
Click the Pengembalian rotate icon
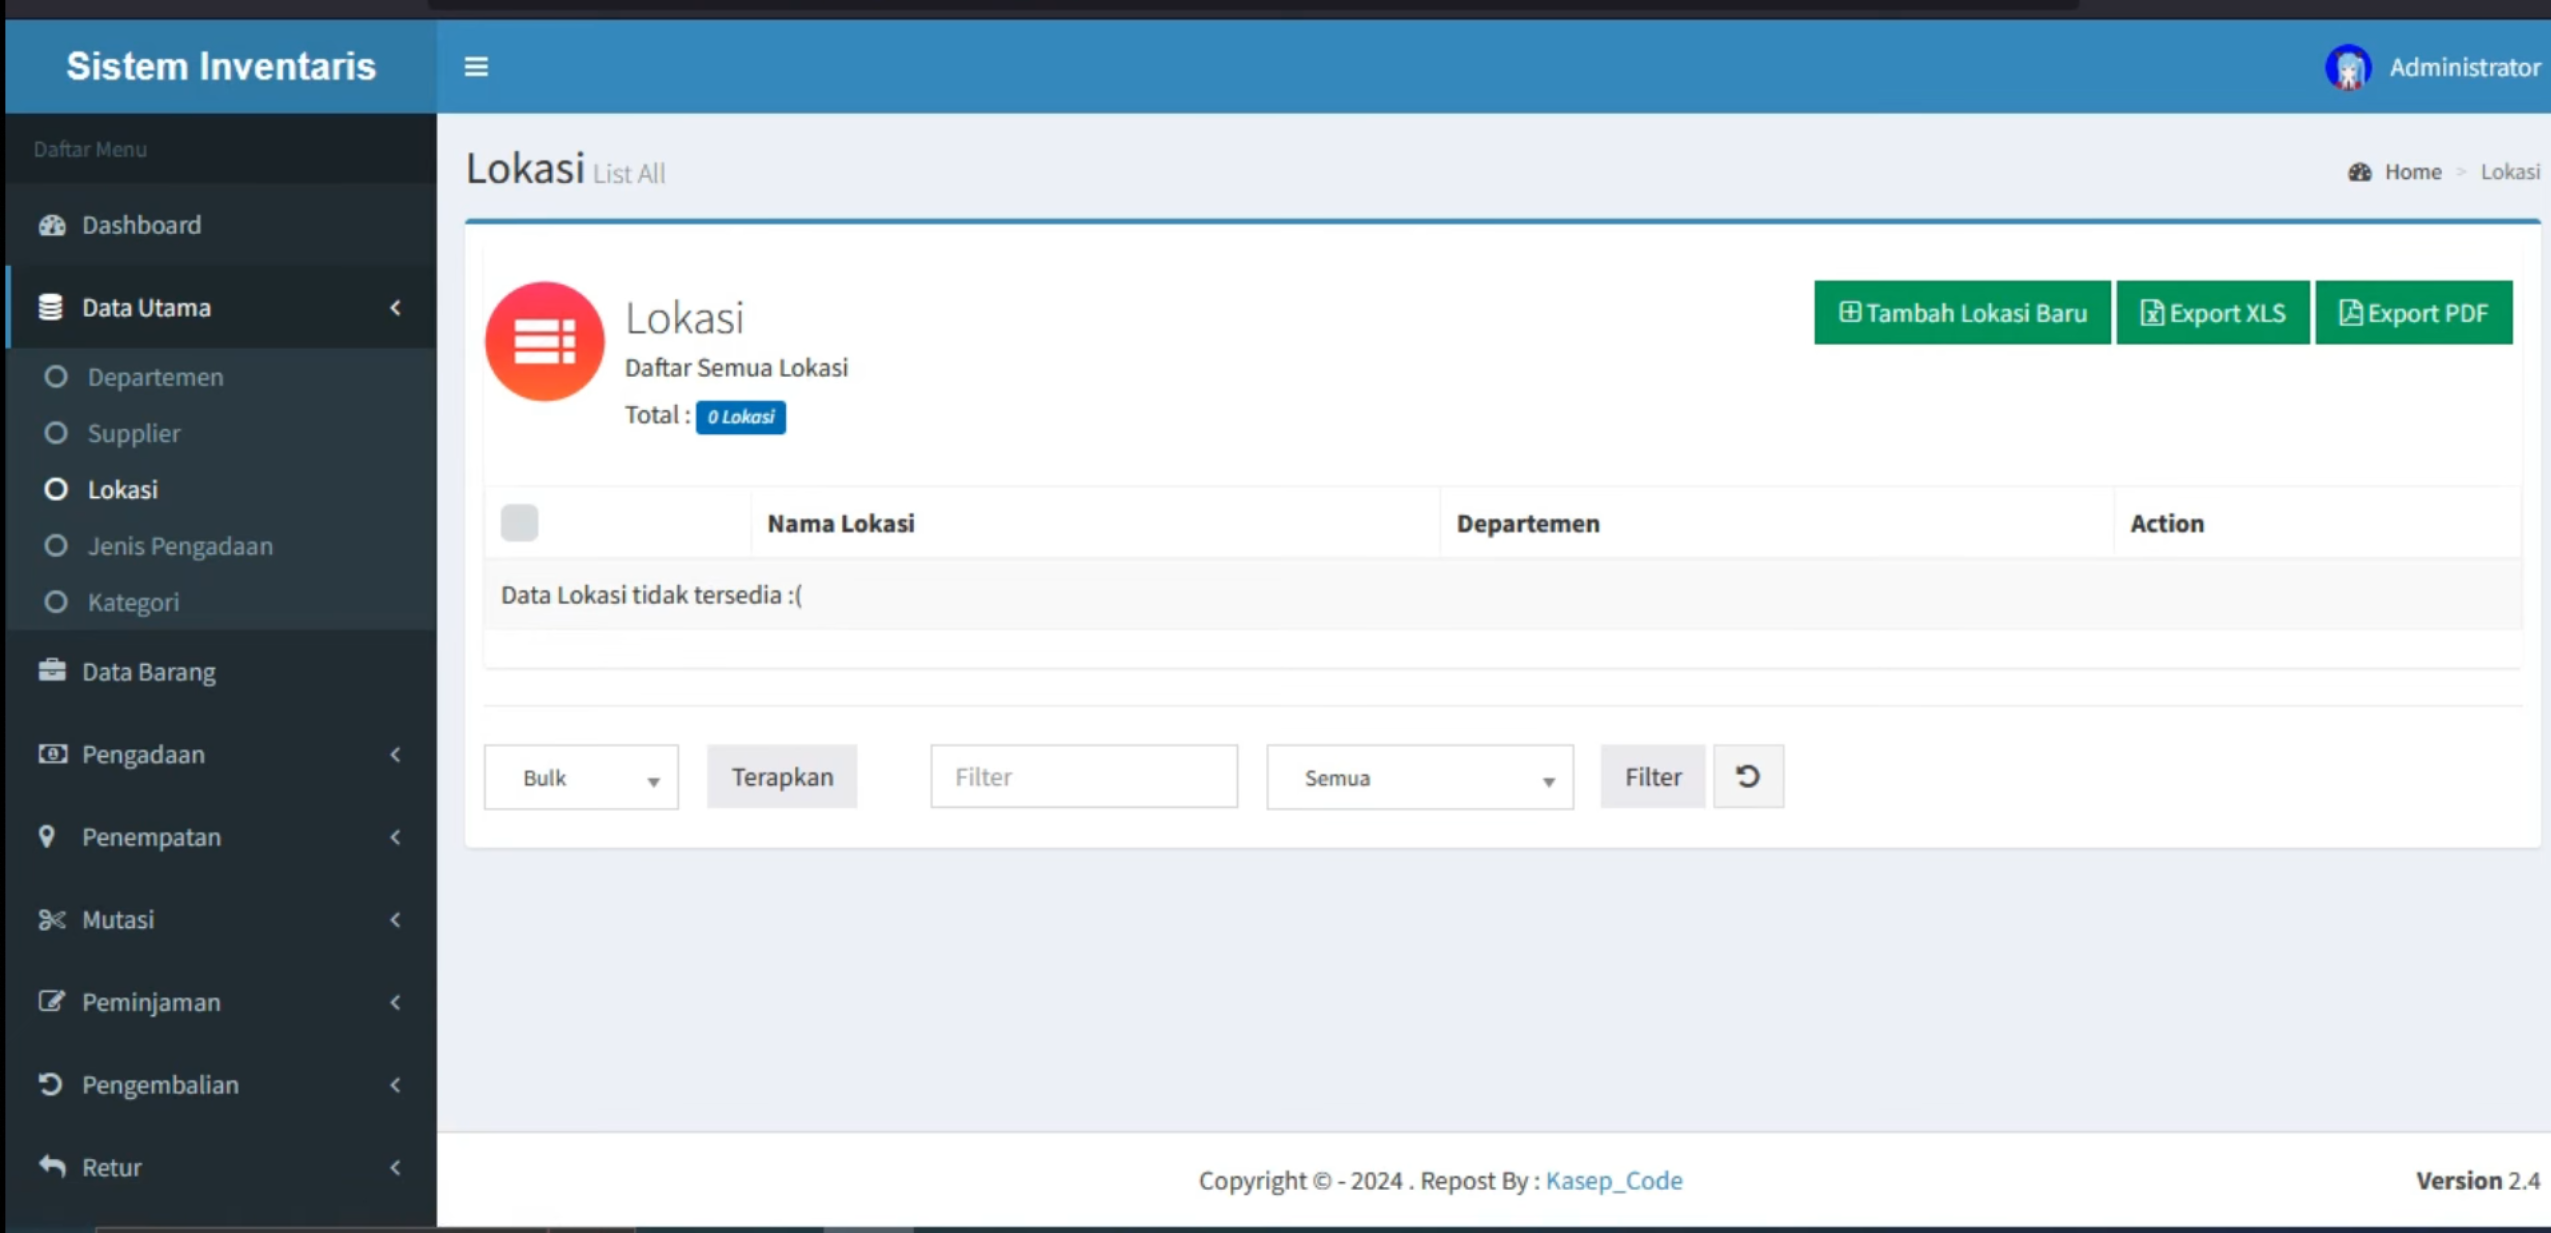click(x=50, y=1084)
